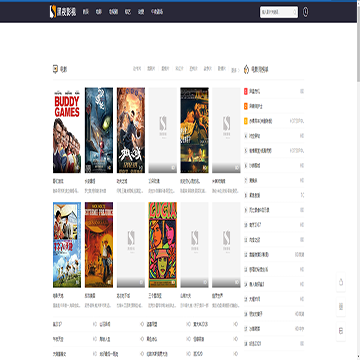Click the movie section heading icon
360x360 pixels.
click(x=55, y=69)
